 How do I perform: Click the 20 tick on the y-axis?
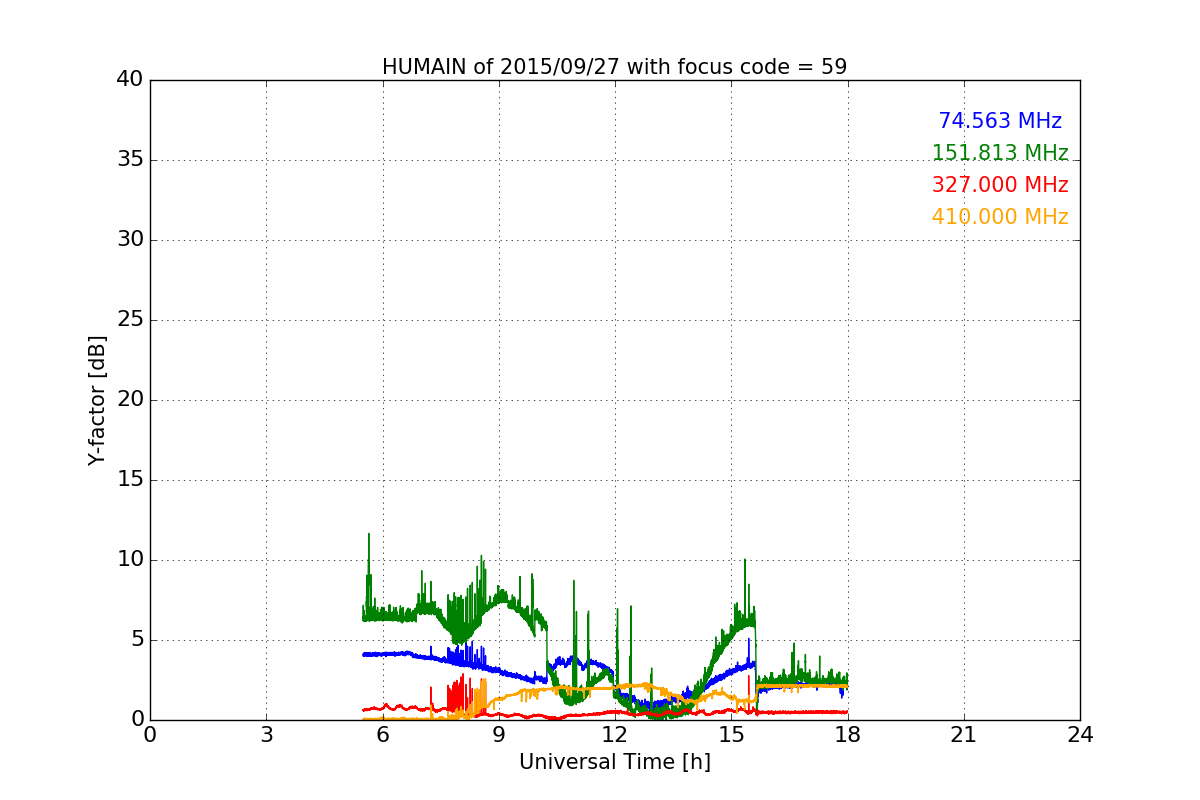click(130, 400)
